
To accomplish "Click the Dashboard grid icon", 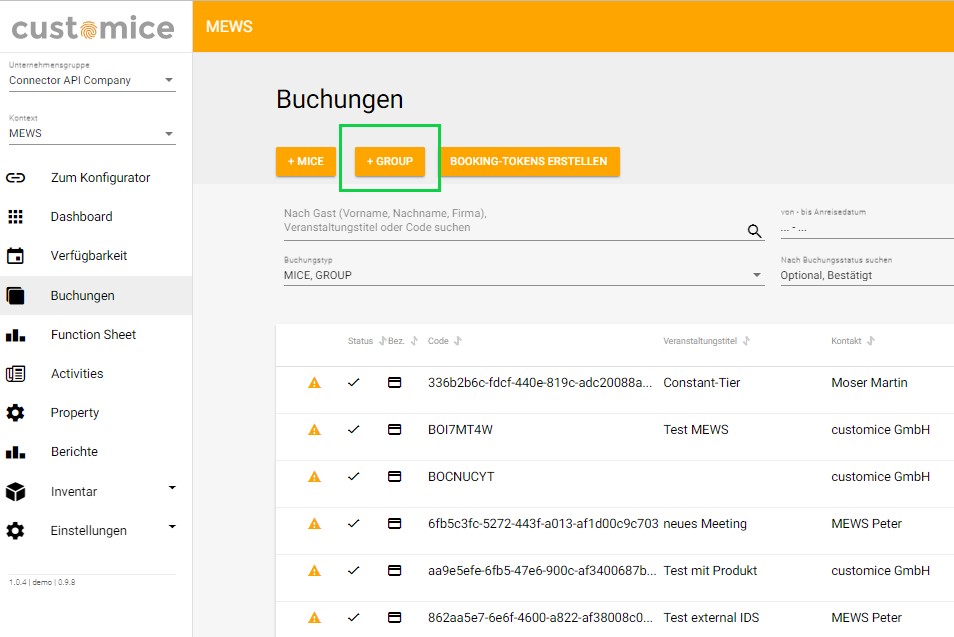I will tap(15, 217).
